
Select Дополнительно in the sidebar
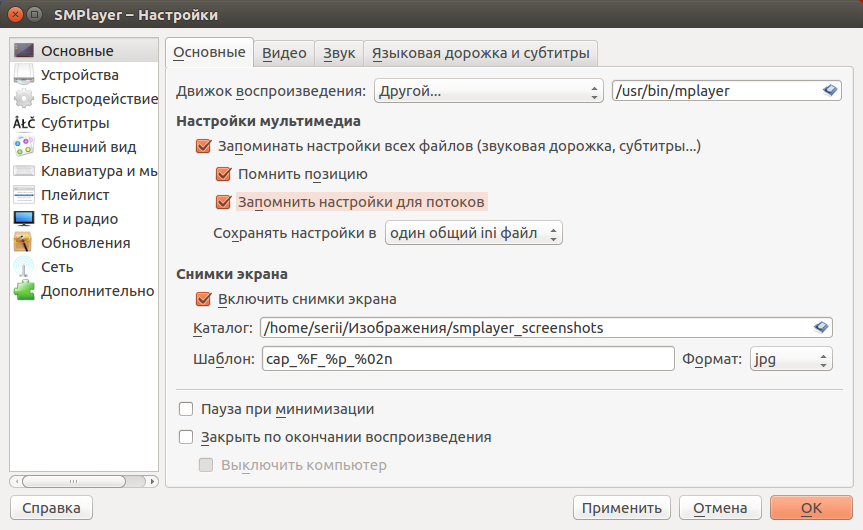84,291
